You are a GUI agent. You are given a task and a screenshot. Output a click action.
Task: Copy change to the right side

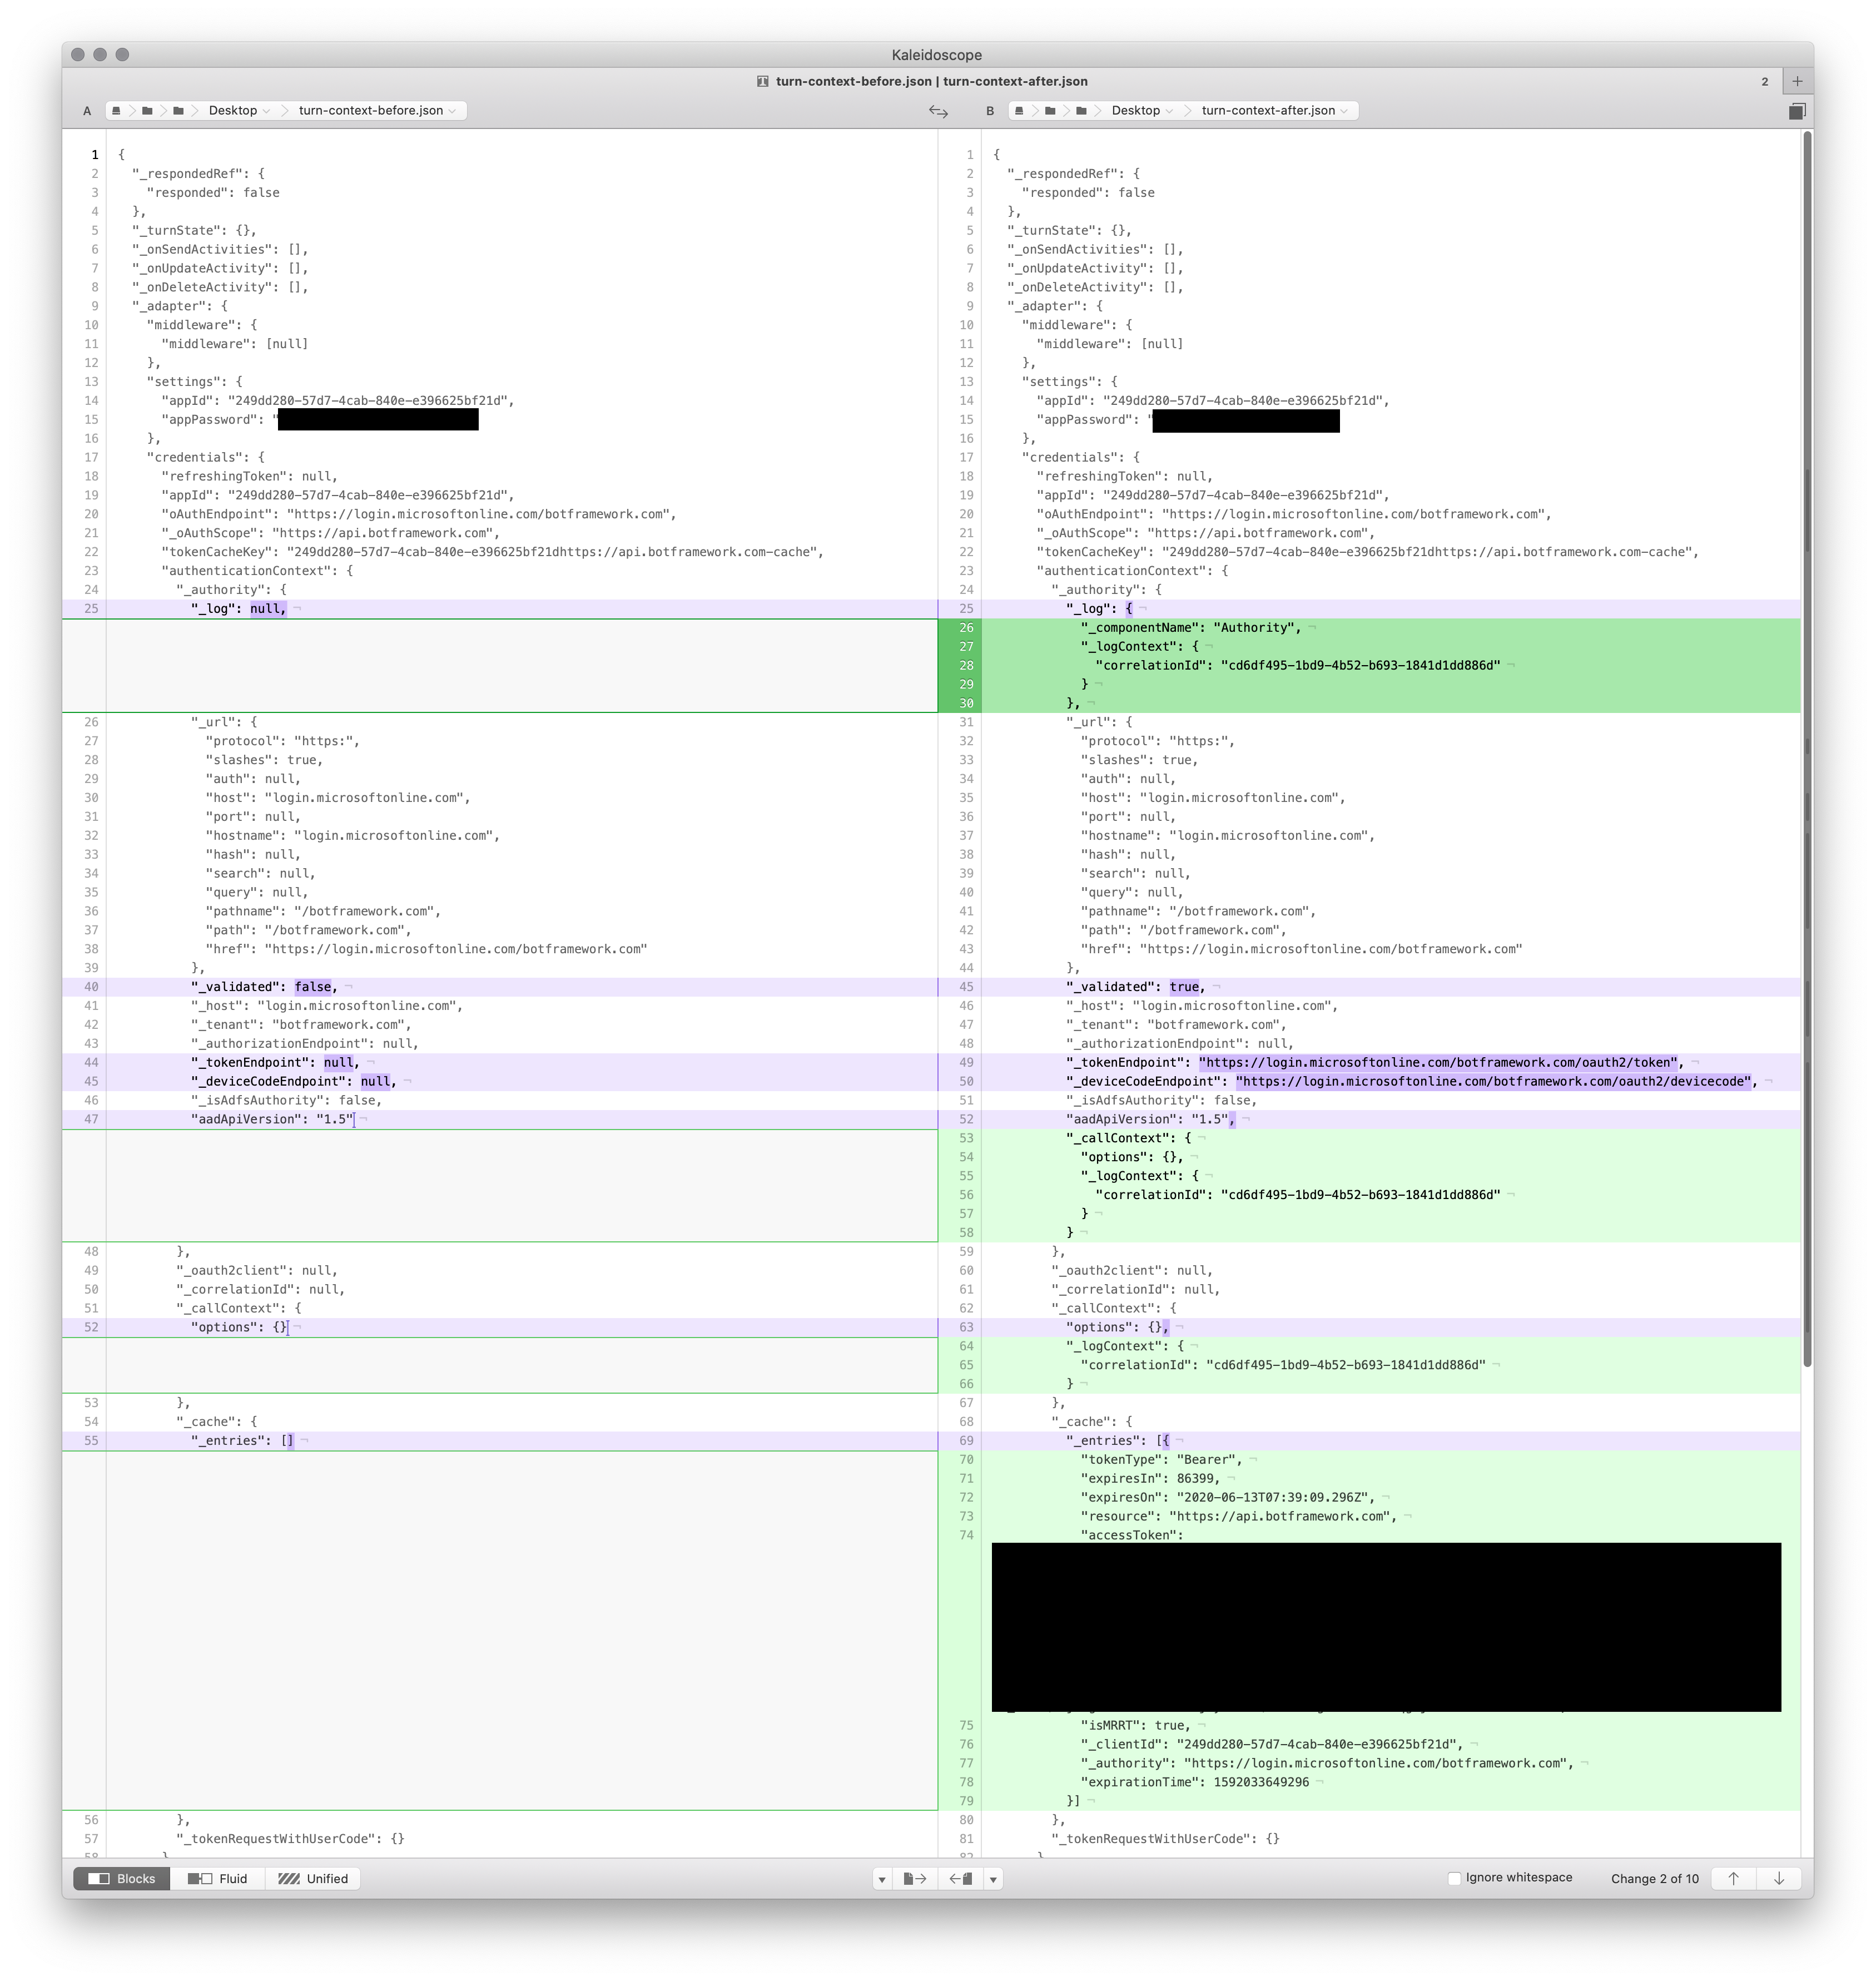(x=915, y=1878)
